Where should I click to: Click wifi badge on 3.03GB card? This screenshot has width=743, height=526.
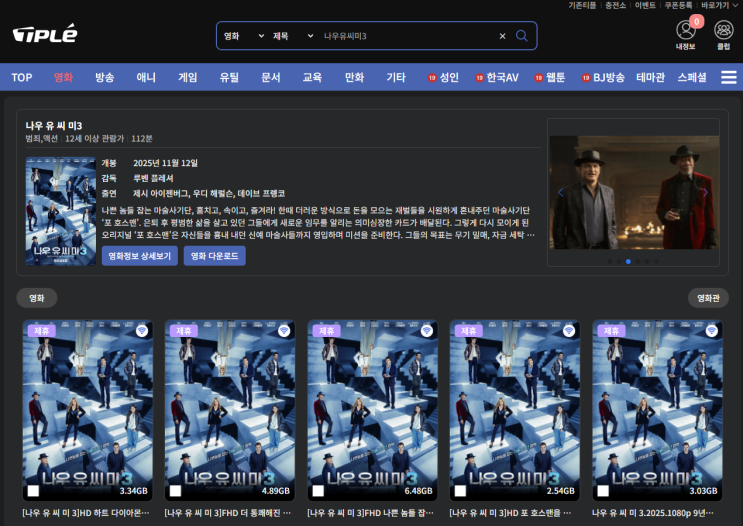point(711,331)
